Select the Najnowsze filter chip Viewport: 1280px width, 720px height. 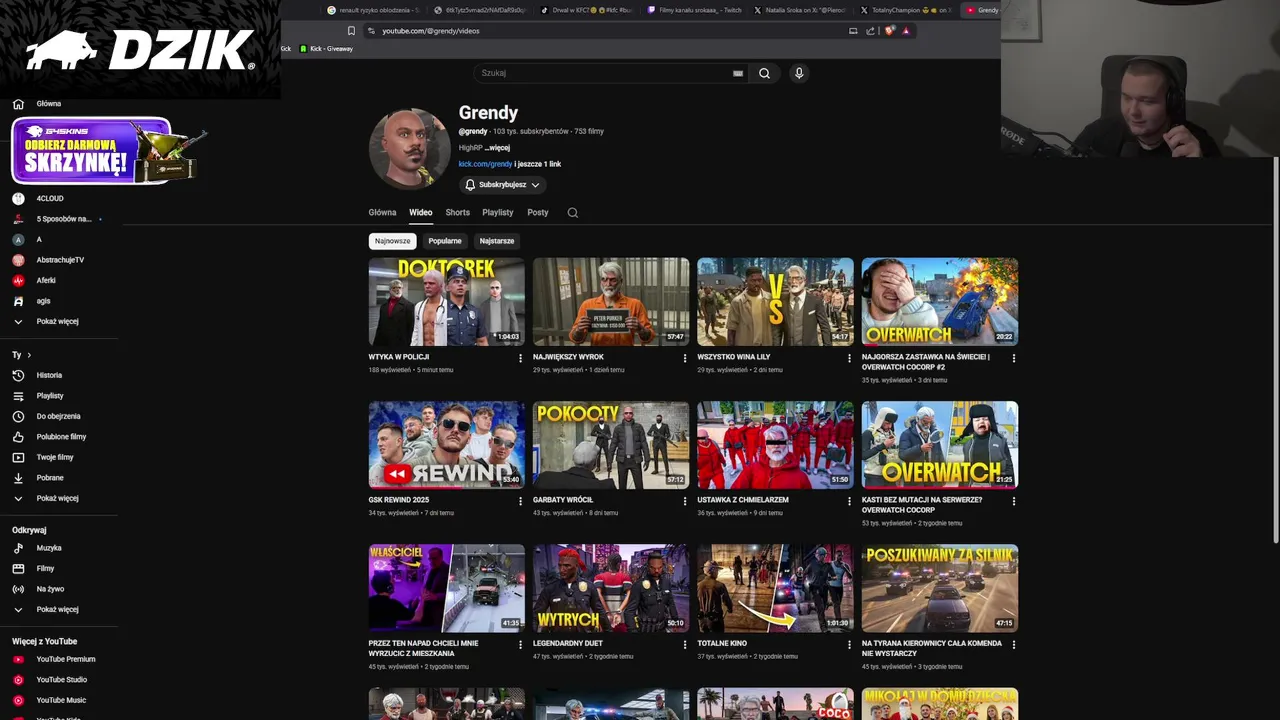(x=392, y=241)
